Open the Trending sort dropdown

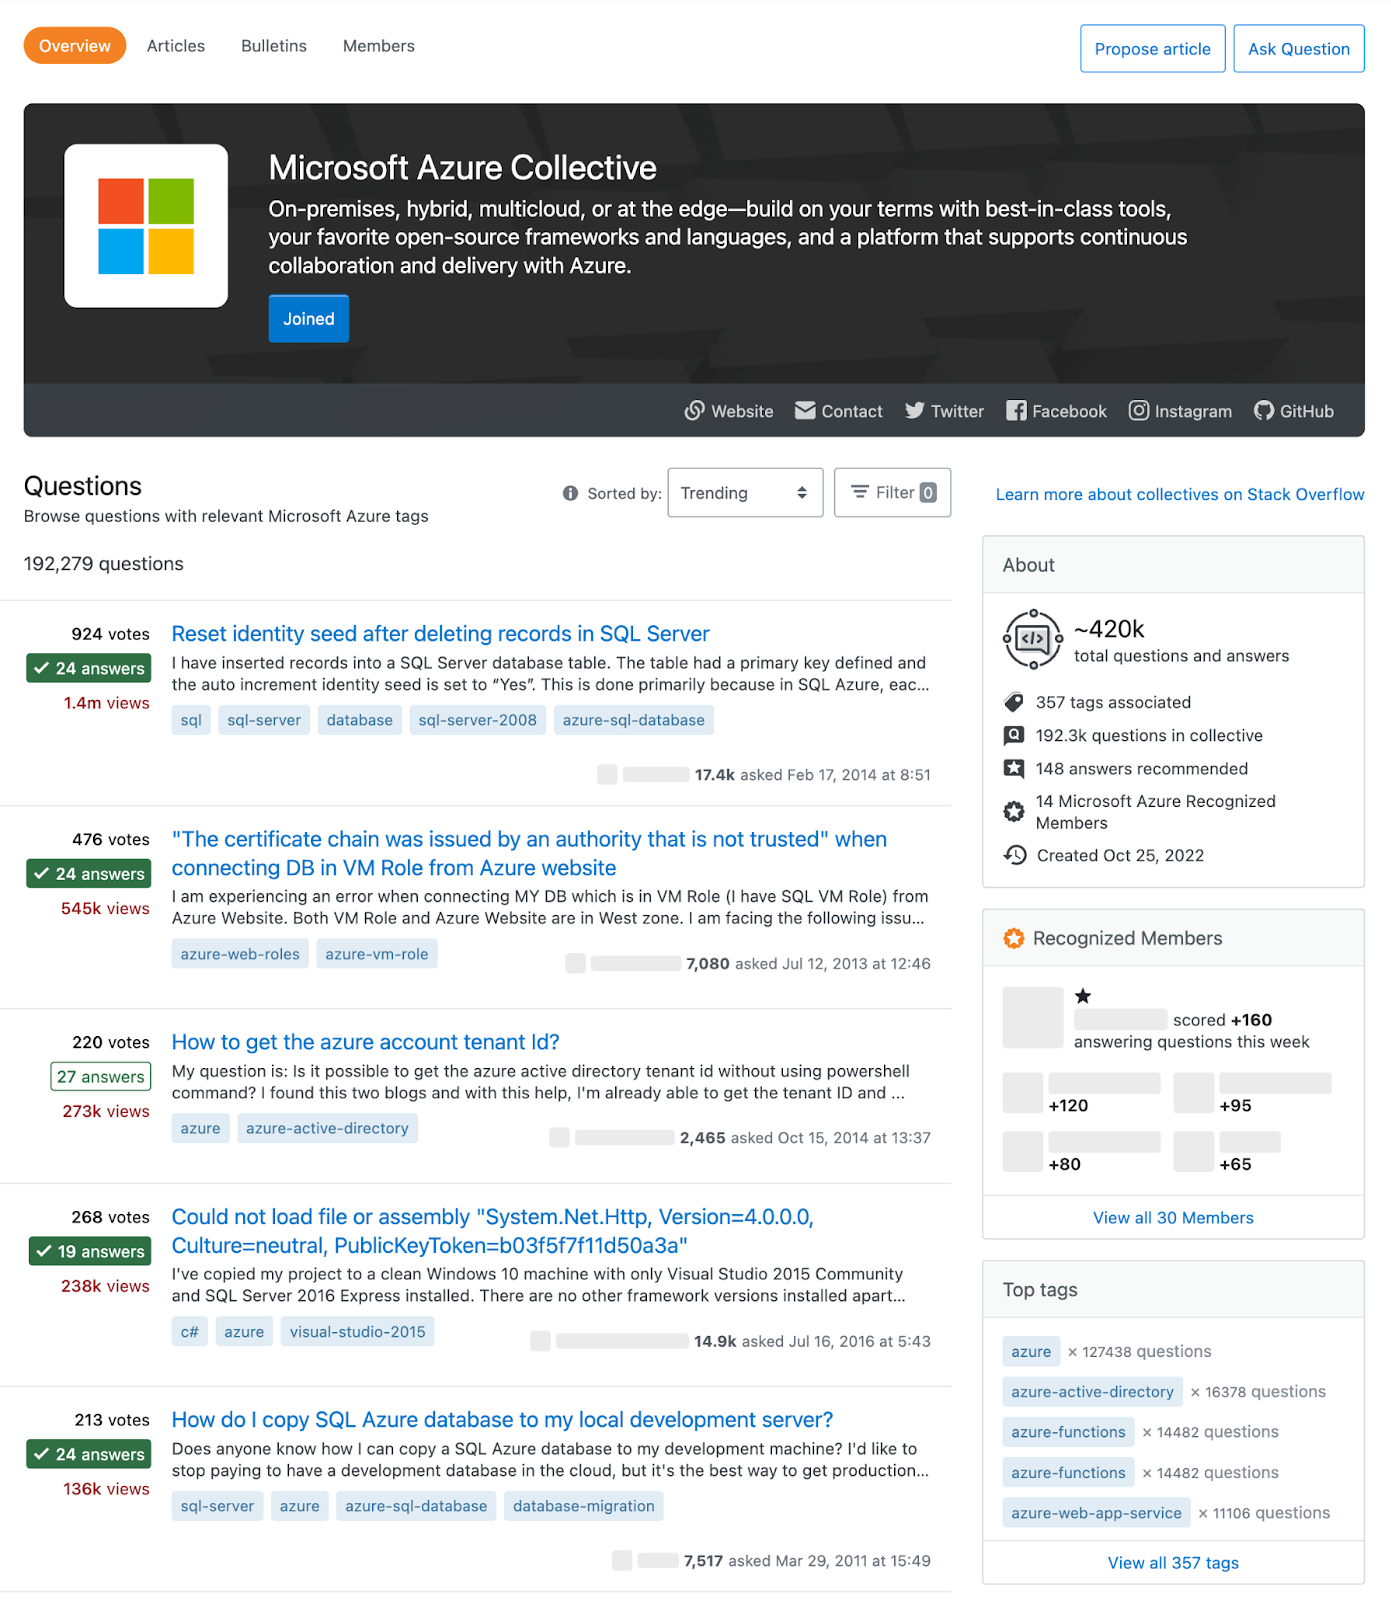pyautogui.click(x=745, y=493)
